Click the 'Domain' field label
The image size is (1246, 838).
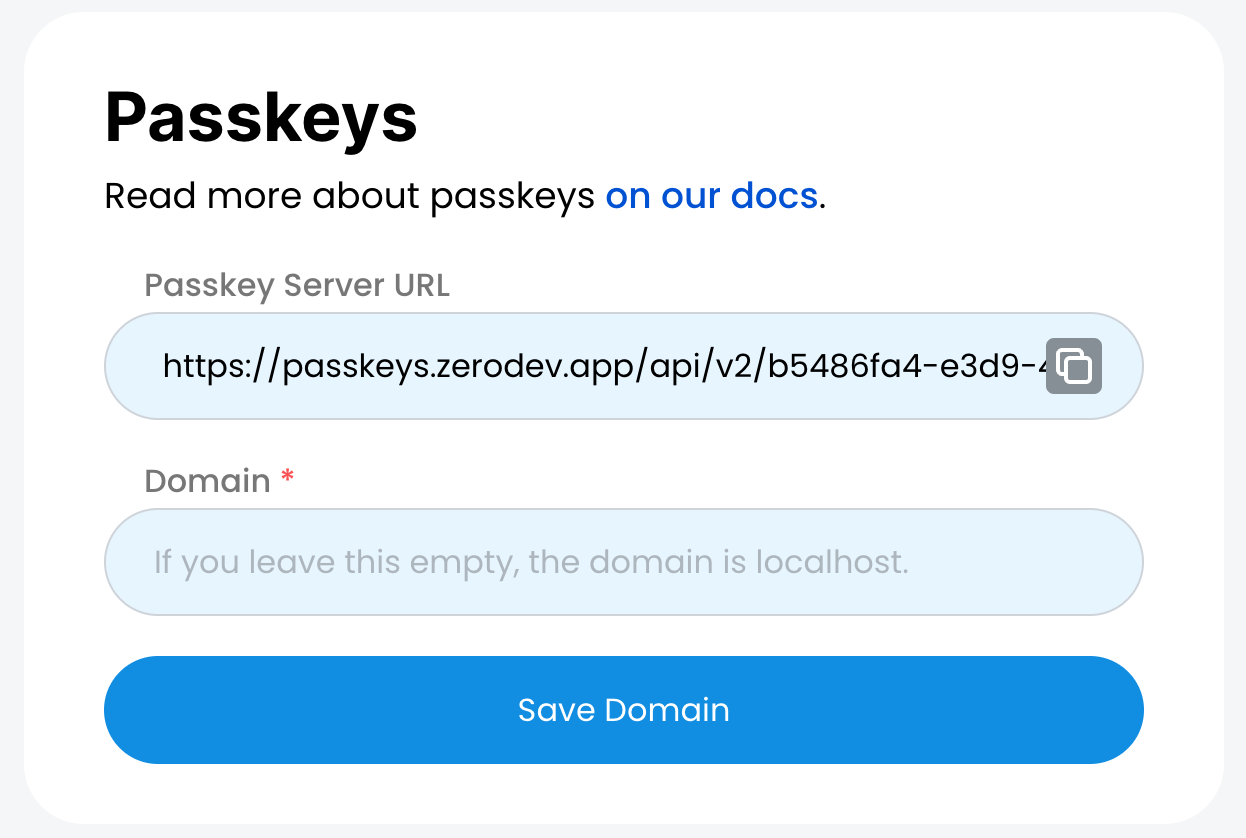point(207,481)
